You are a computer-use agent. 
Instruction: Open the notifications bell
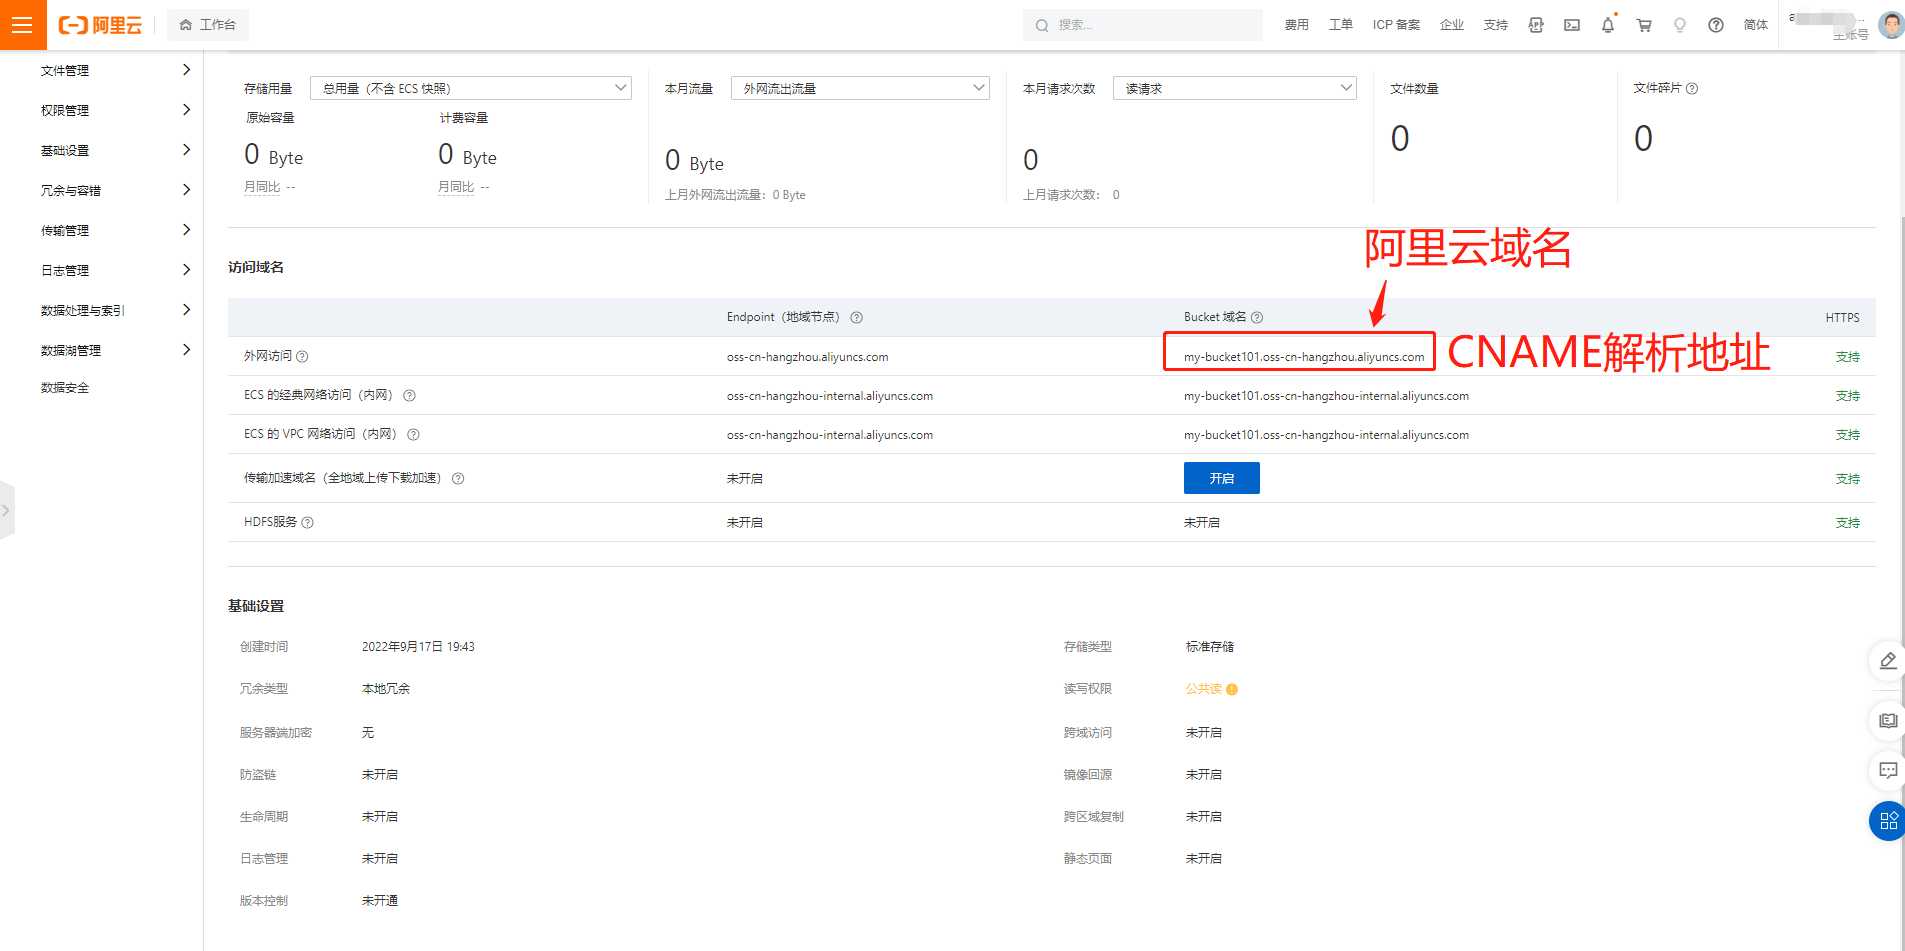point(1608,25)
